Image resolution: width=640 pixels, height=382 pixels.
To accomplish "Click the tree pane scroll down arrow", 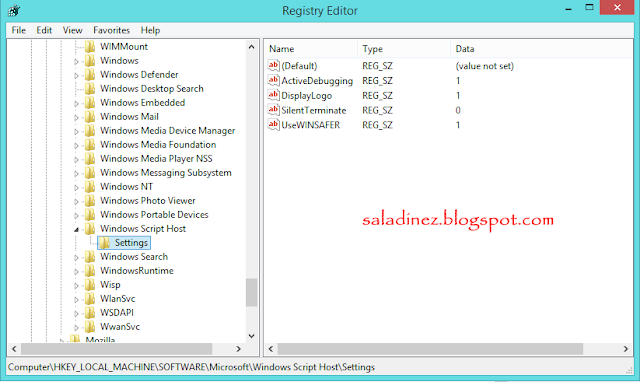I will coord(251,336).
